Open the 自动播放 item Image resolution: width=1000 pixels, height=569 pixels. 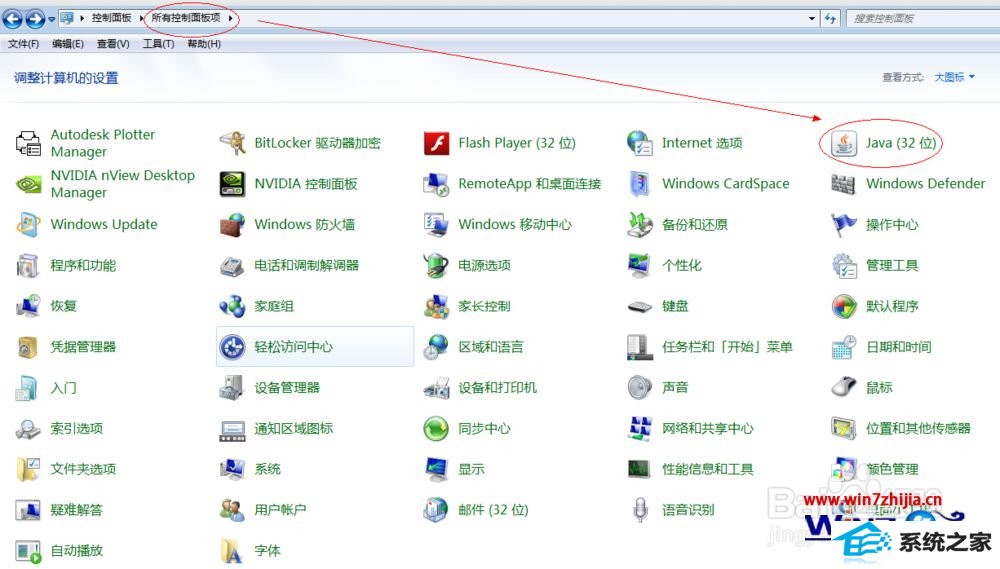[x=59, y=551]
